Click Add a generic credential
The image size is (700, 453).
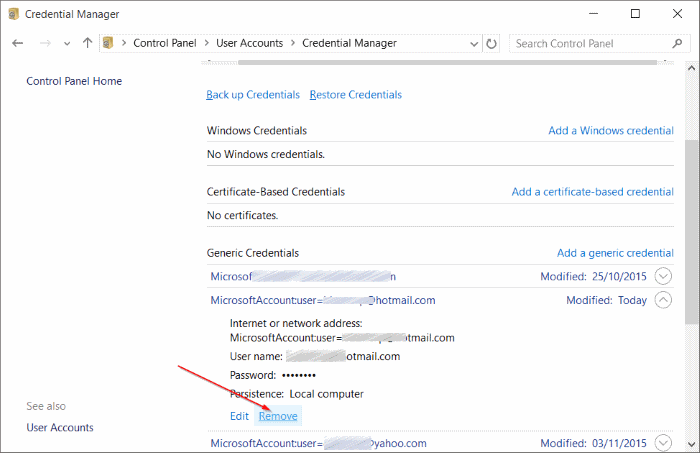pyautogui.click(x=615, y=253)
